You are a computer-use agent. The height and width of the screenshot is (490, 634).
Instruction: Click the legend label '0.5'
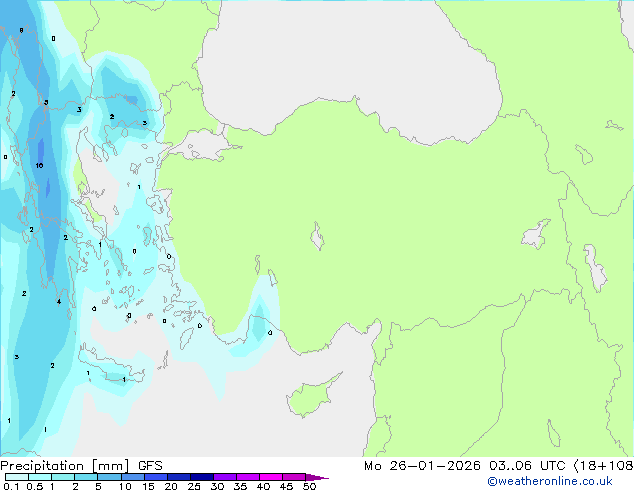(x=35, y=486)
